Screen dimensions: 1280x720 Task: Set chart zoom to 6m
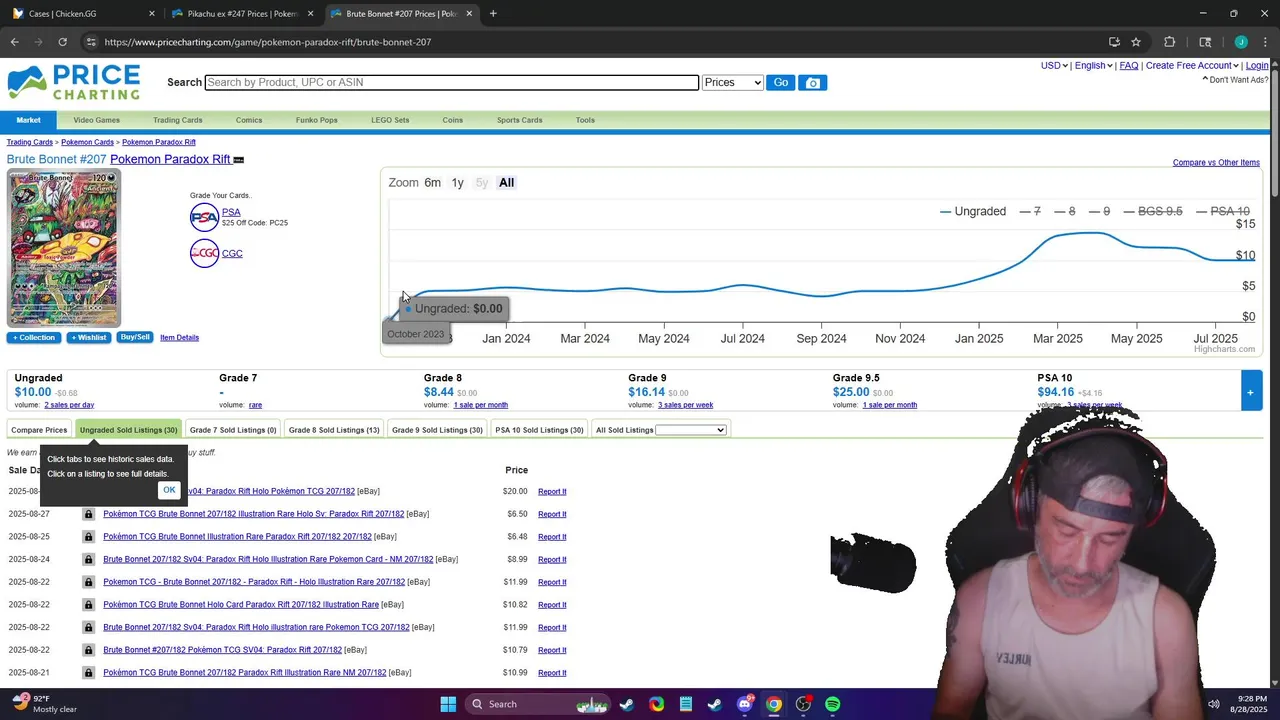(432, 183)
